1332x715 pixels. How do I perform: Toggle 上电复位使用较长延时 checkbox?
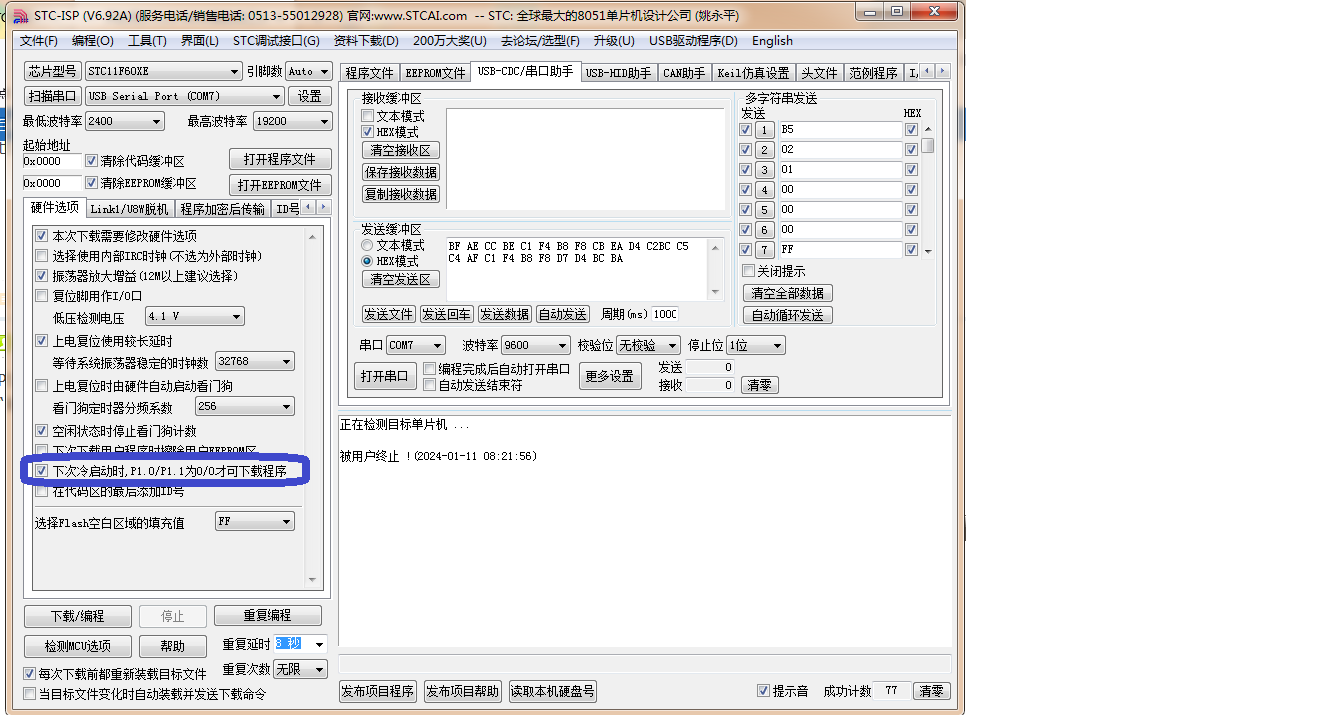click(42, 341)
